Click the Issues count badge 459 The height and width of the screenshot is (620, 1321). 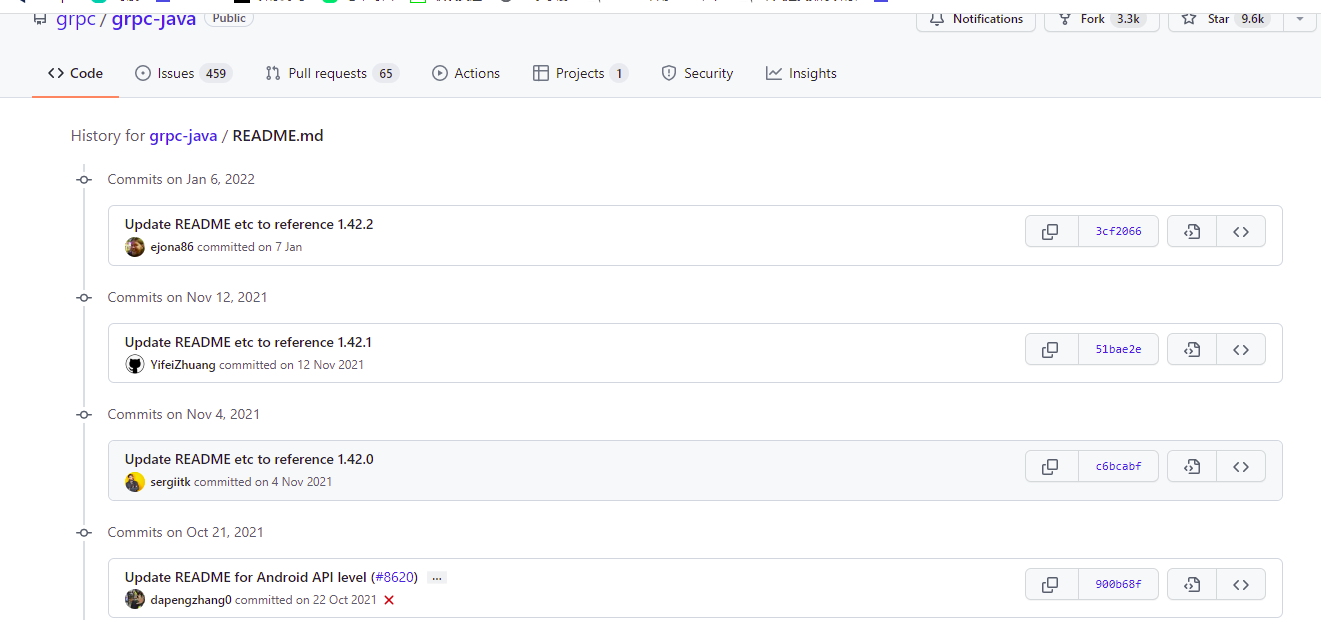click(216, 73)
